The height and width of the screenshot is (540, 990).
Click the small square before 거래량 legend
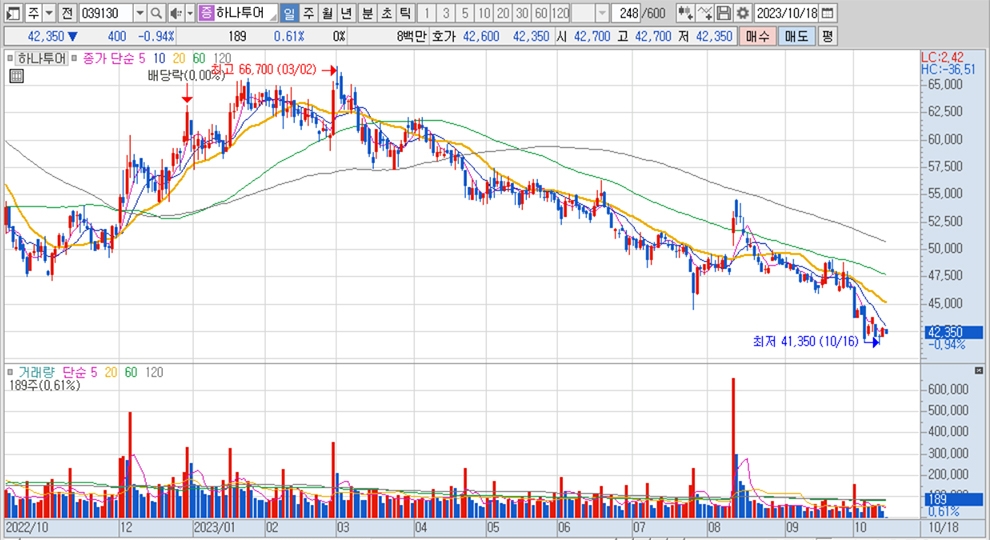pyautogui.click(x=9, y=372)
